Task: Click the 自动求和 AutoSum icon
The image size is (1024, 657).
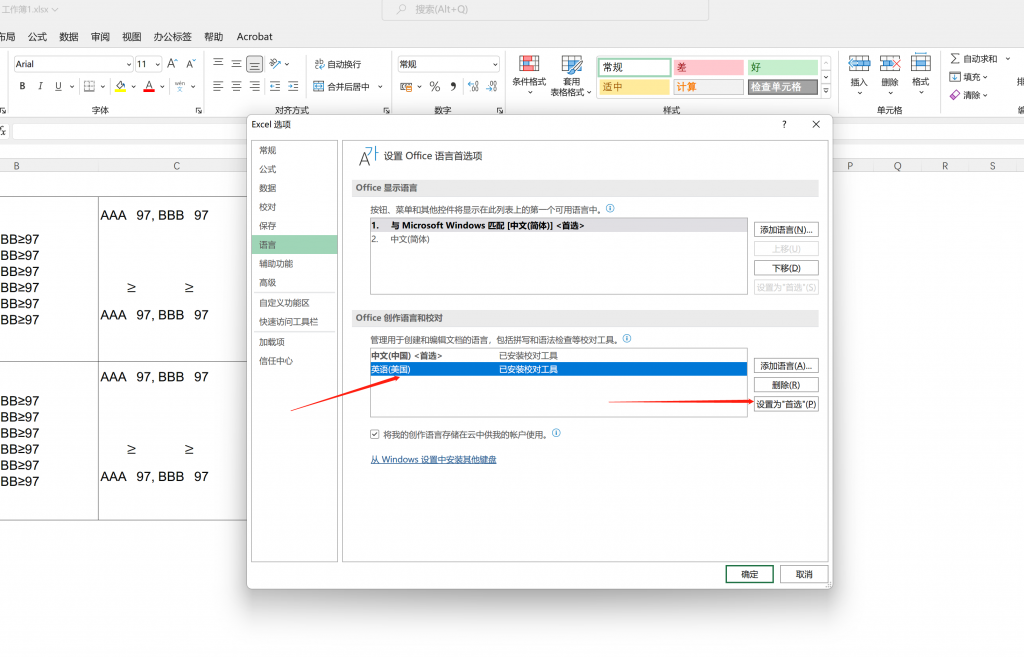Action: click(955, 59)
